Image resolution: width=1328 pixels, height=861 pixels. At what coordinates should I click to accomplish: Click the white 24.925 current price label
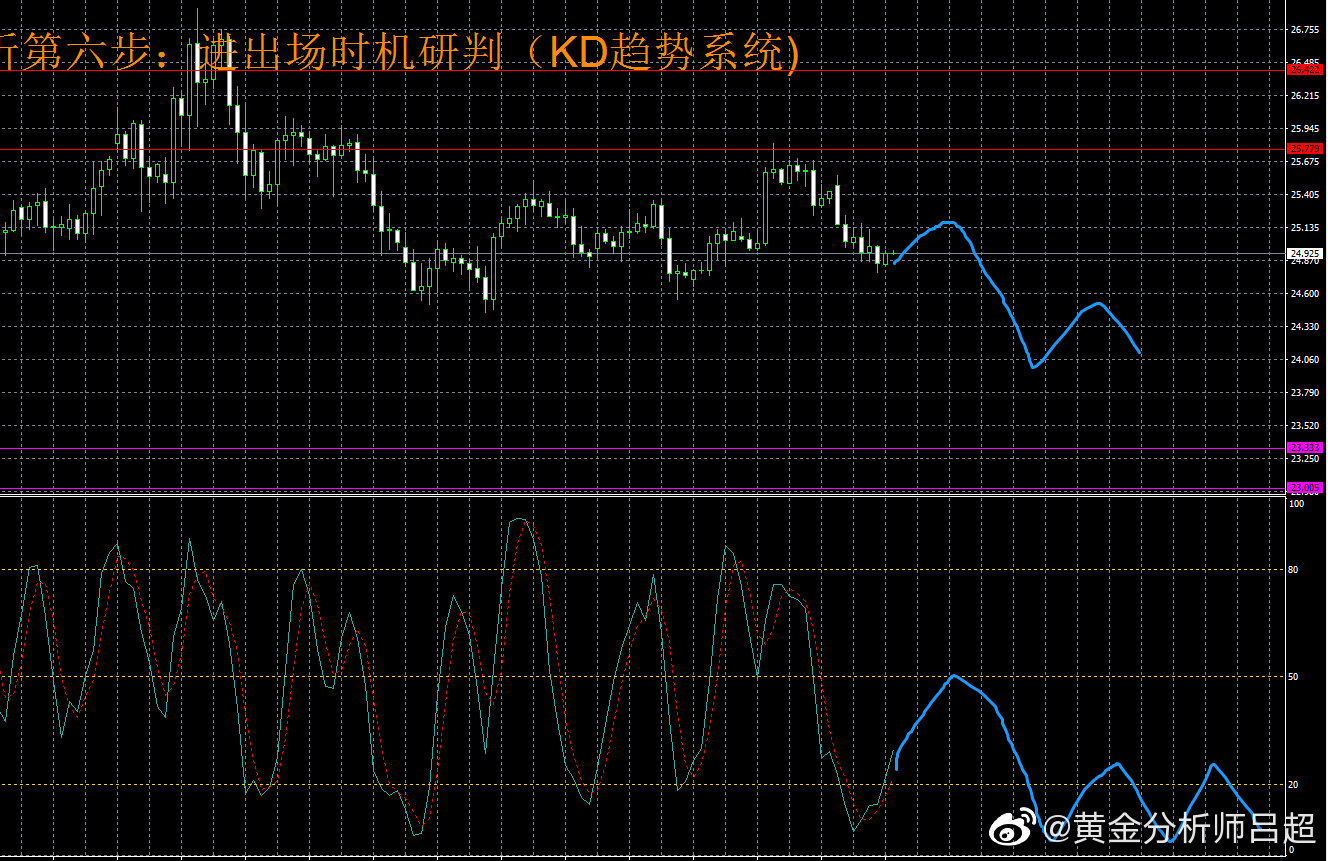1305,253
